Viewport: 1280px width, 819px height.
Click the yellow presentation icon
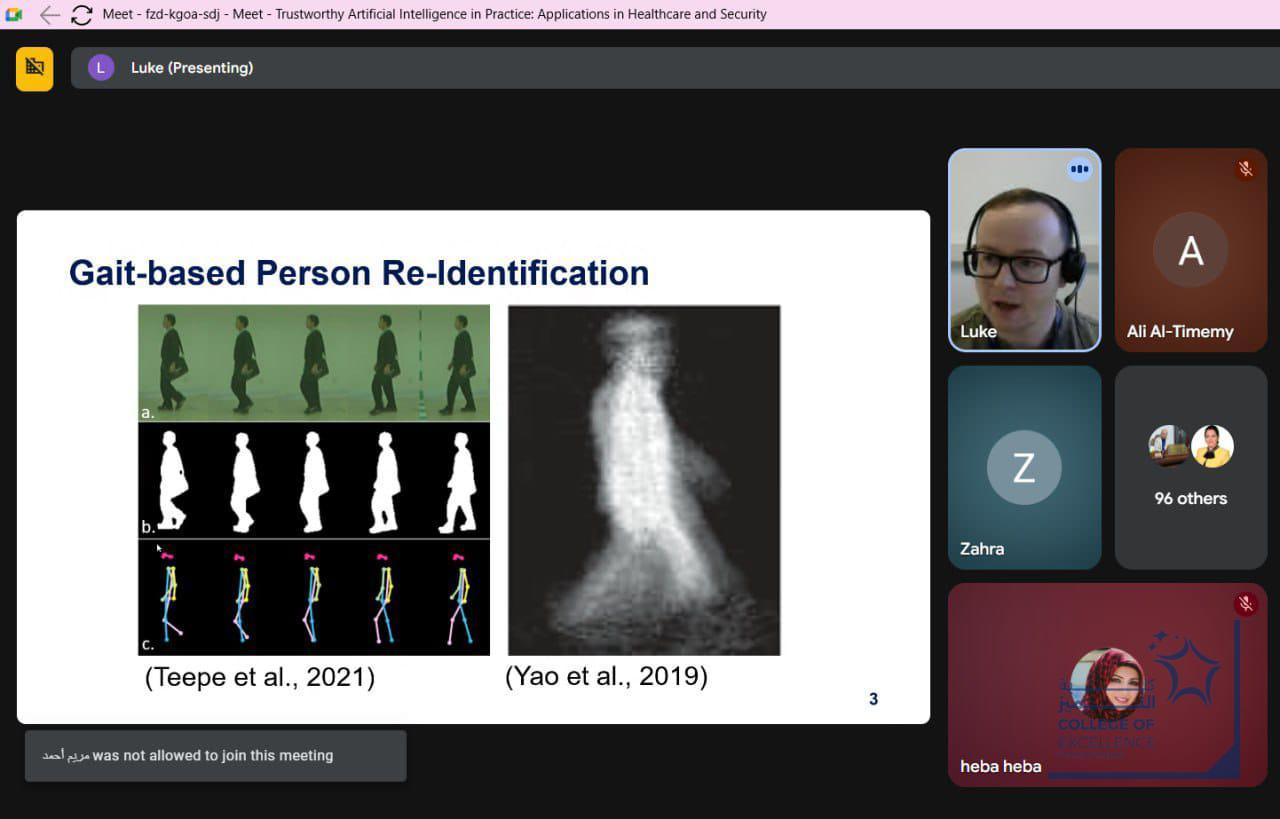[35, 68]
